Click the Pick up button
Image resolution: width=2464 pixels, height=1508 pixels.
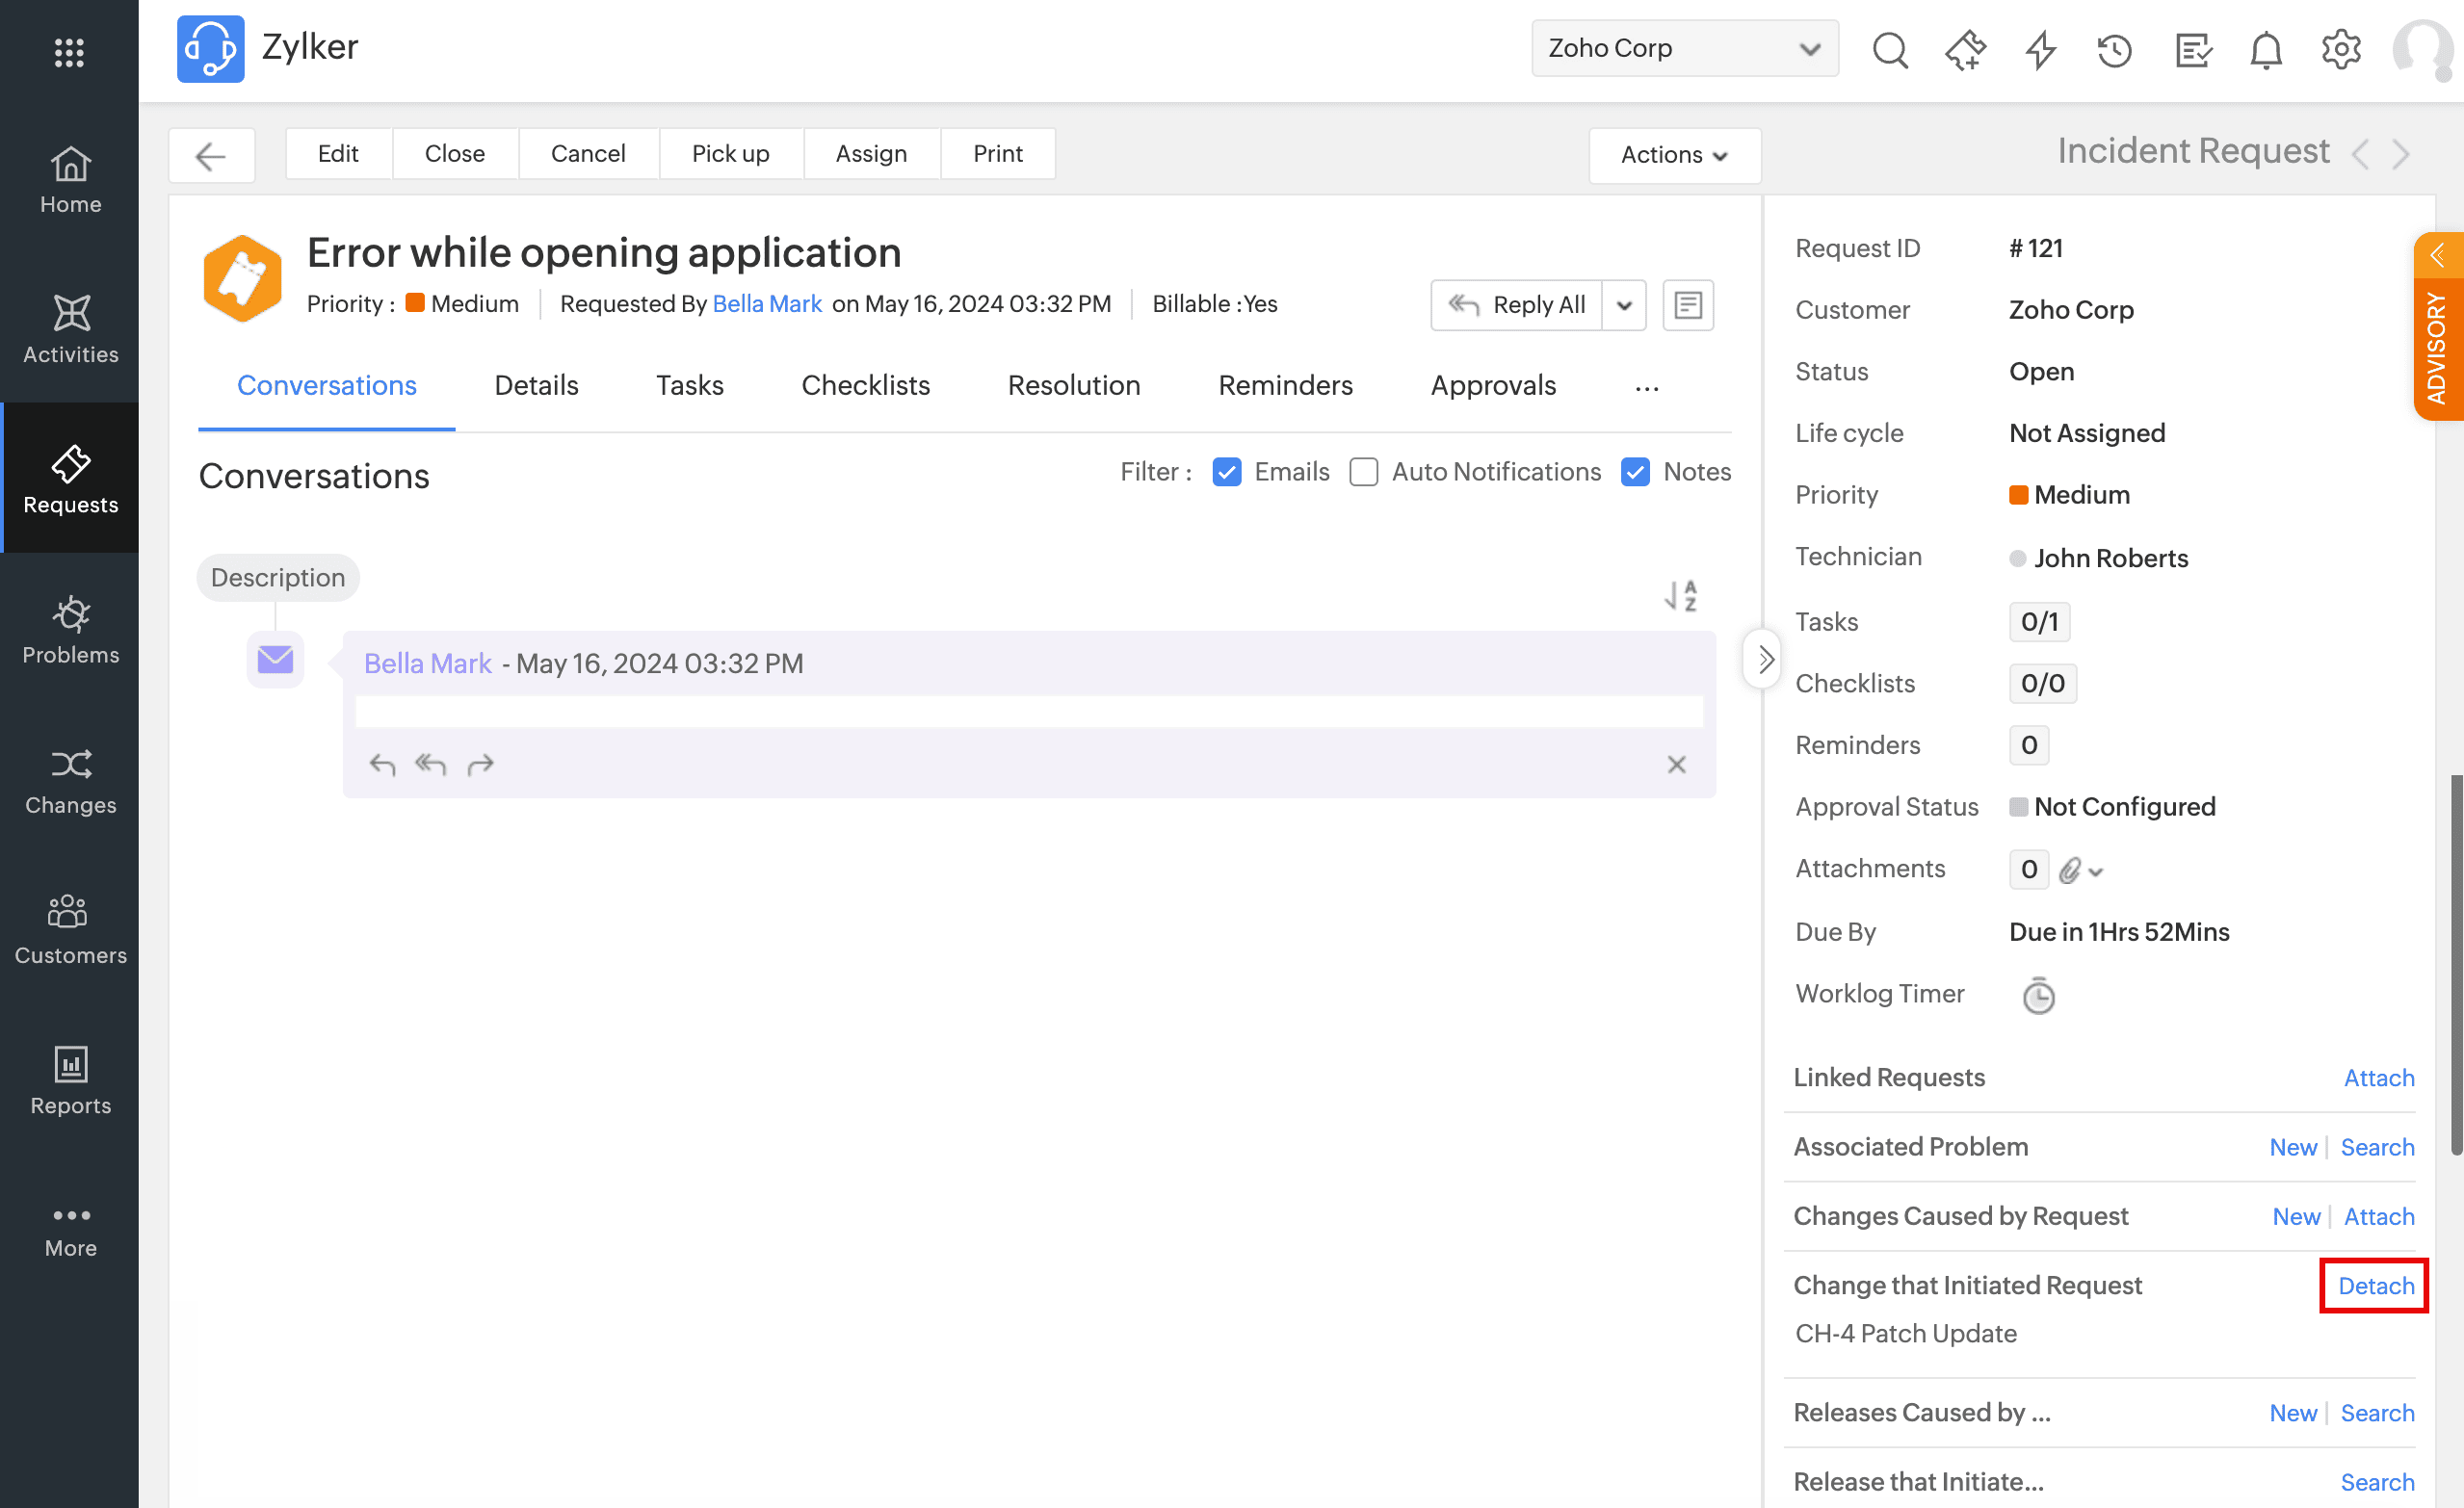[730, 154]
